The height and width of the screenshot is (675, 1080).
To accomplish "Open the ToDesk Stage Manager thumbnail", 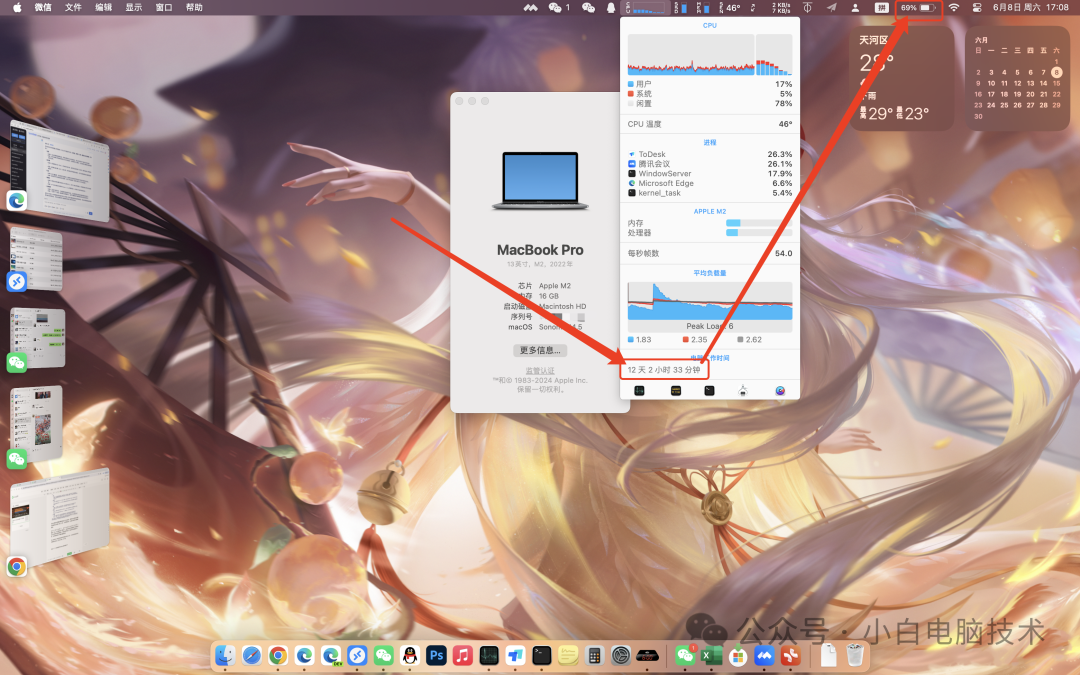I will [37, 260].
